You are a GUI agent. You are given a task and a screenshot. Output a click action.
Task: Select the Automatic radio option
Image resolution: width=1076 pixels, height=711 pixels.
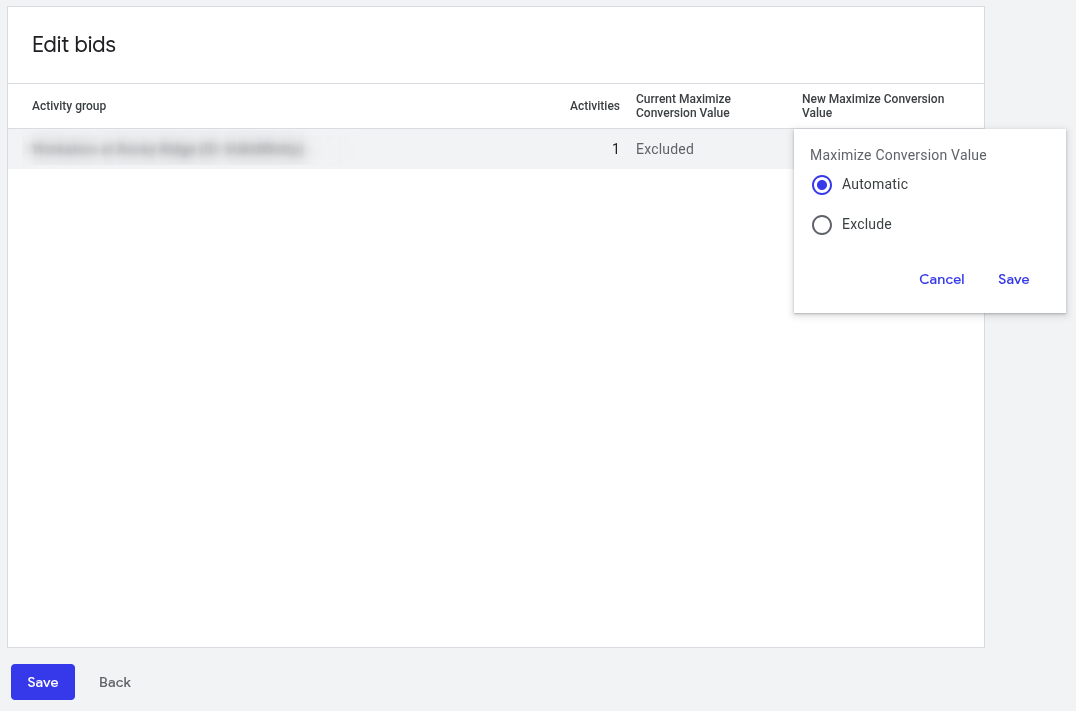821,185
